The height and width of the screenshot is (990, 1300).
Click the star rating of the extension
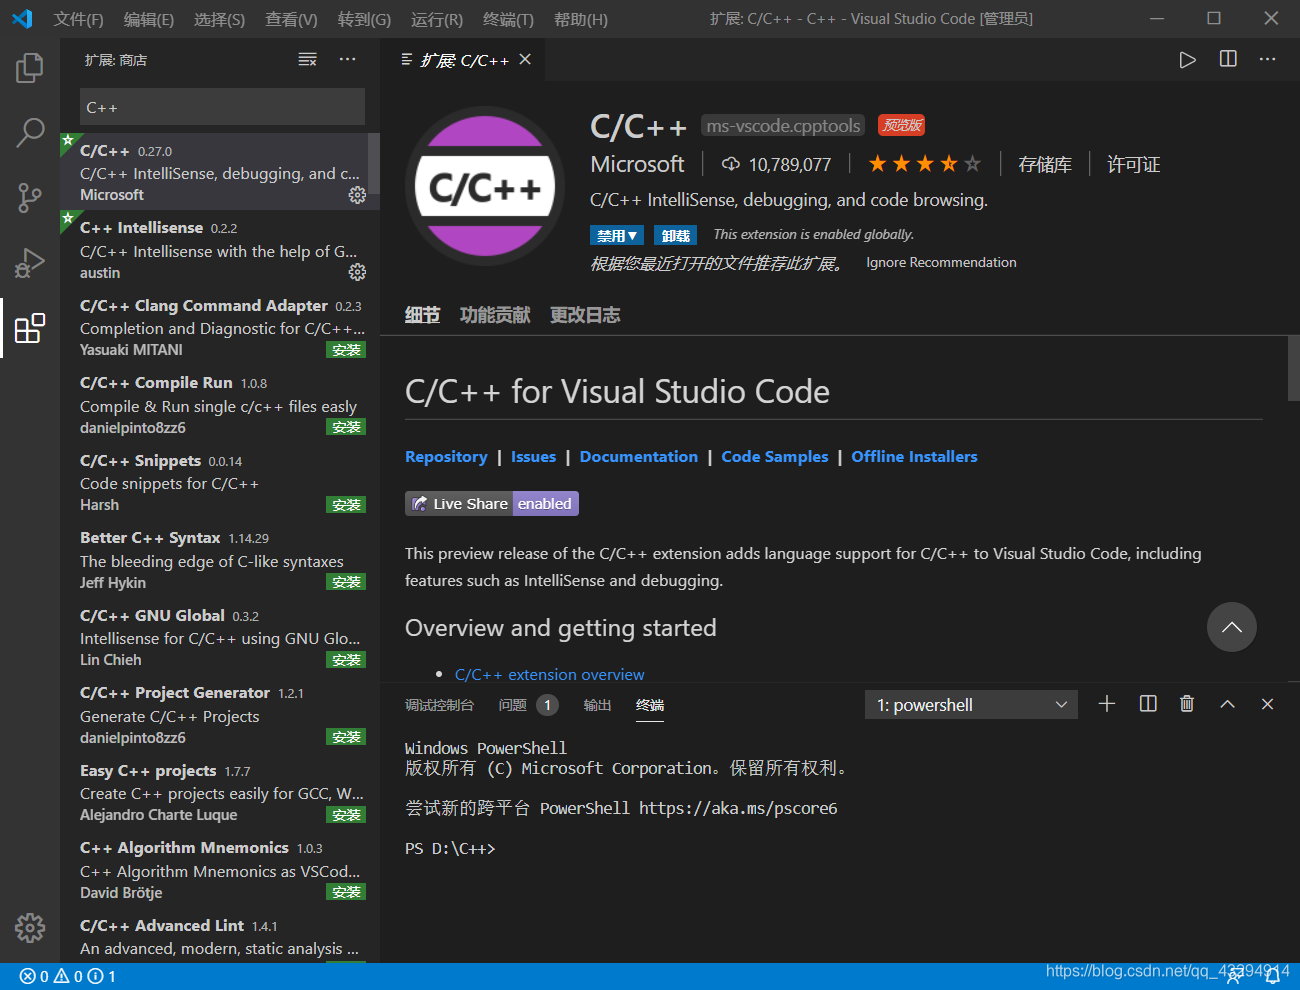[x=924, y=164]
